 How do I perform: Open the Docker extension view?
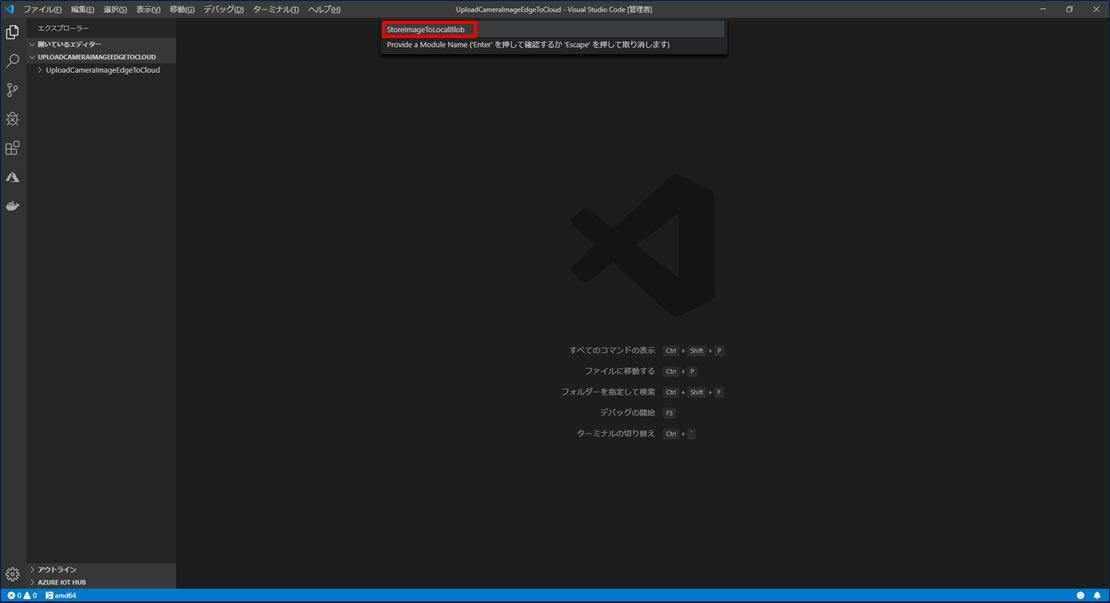[x=12, y=206]
